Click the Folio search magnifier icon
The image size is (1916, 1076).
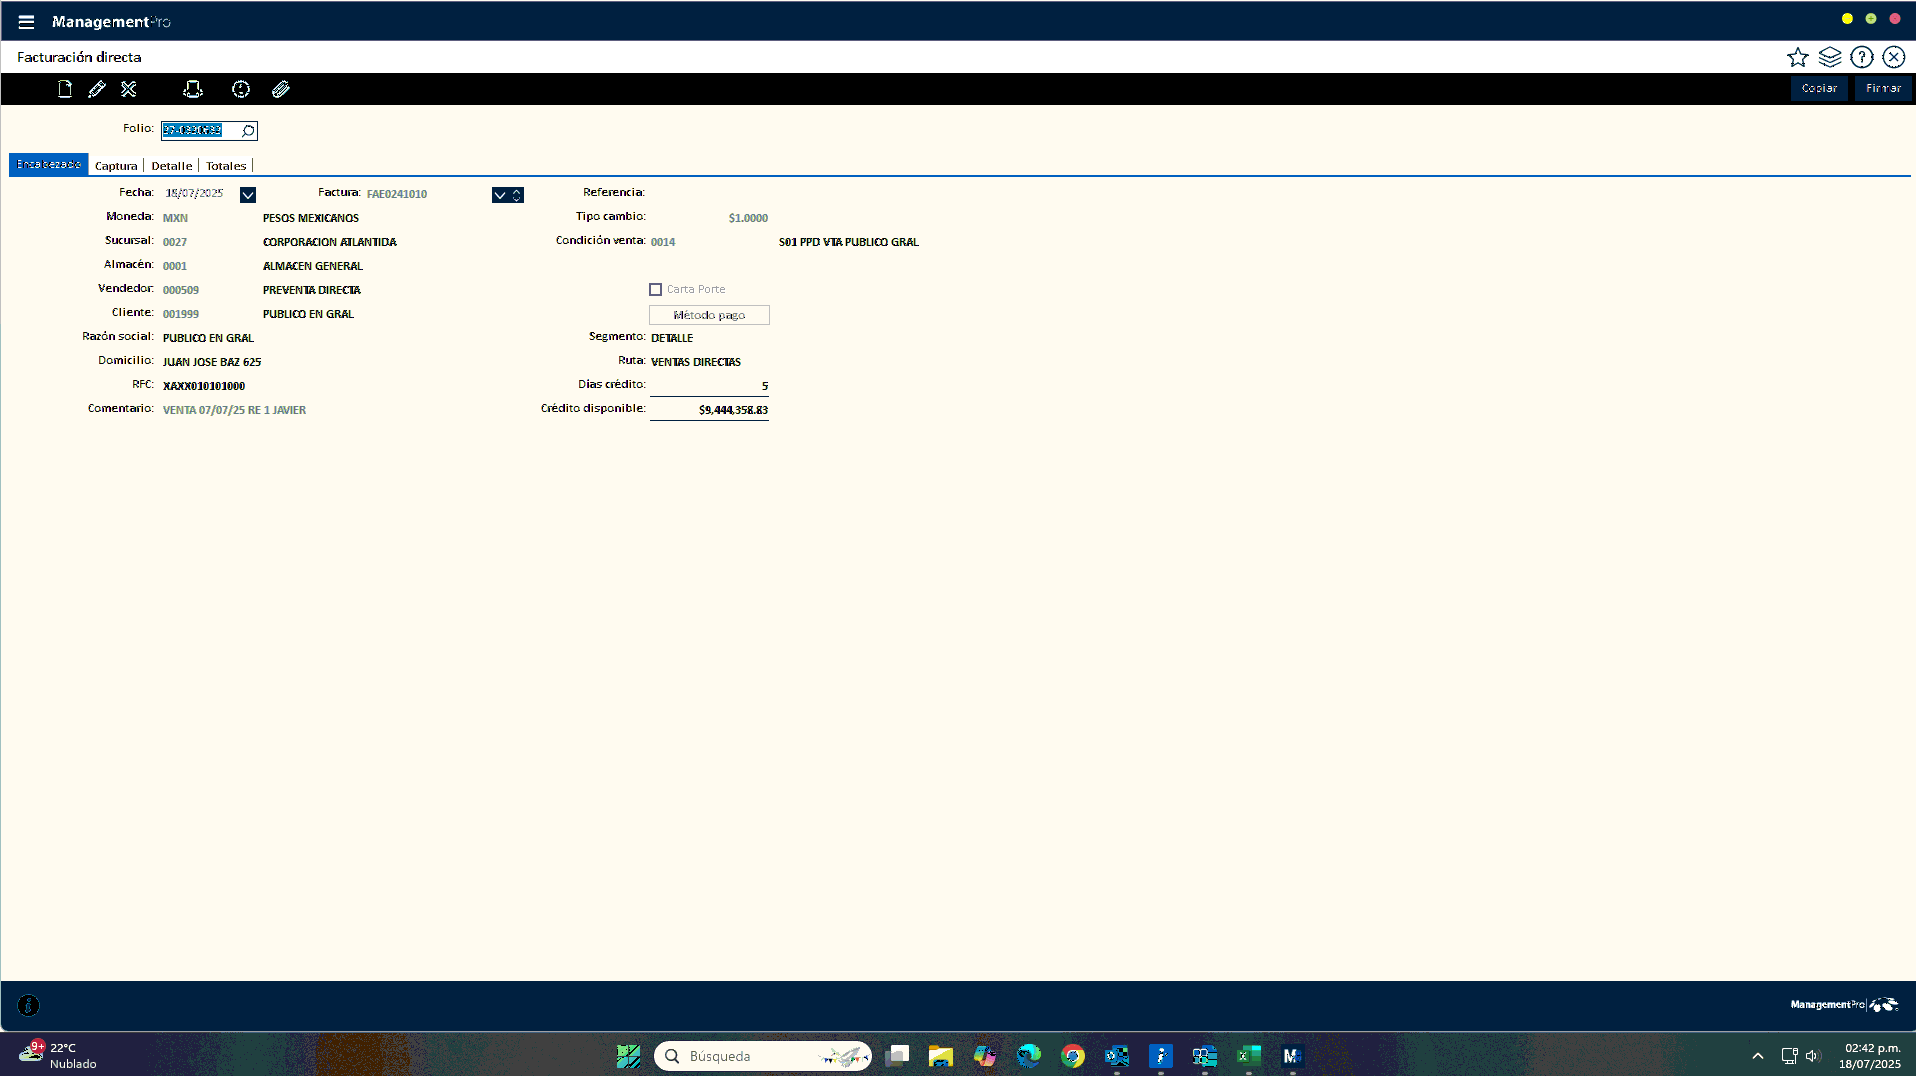pyautogui.click(x=248, y=131)
